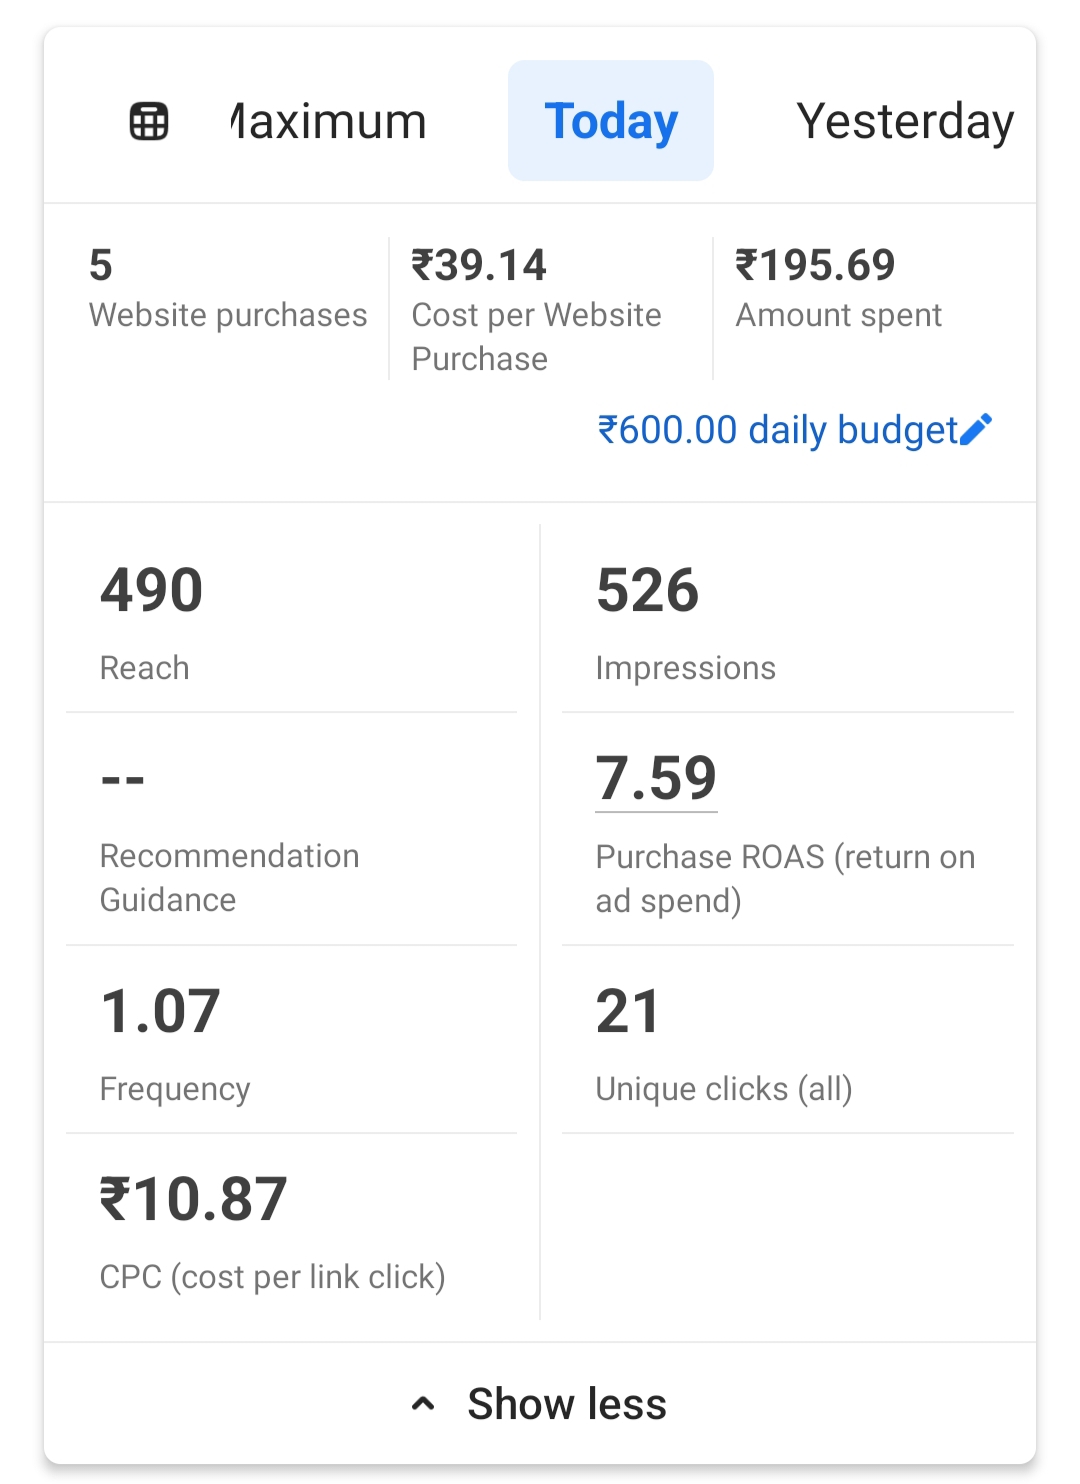This screenshot has height=1484, width=1080.
Task: Tap the Cost per Website Purchase metric
Action: pos(537,310)
